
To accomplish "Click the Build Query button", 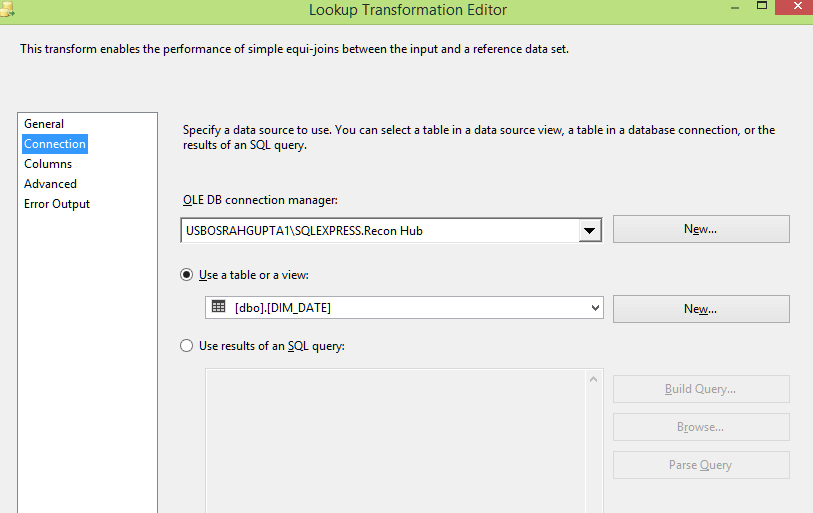I will (x=701, y=389).
